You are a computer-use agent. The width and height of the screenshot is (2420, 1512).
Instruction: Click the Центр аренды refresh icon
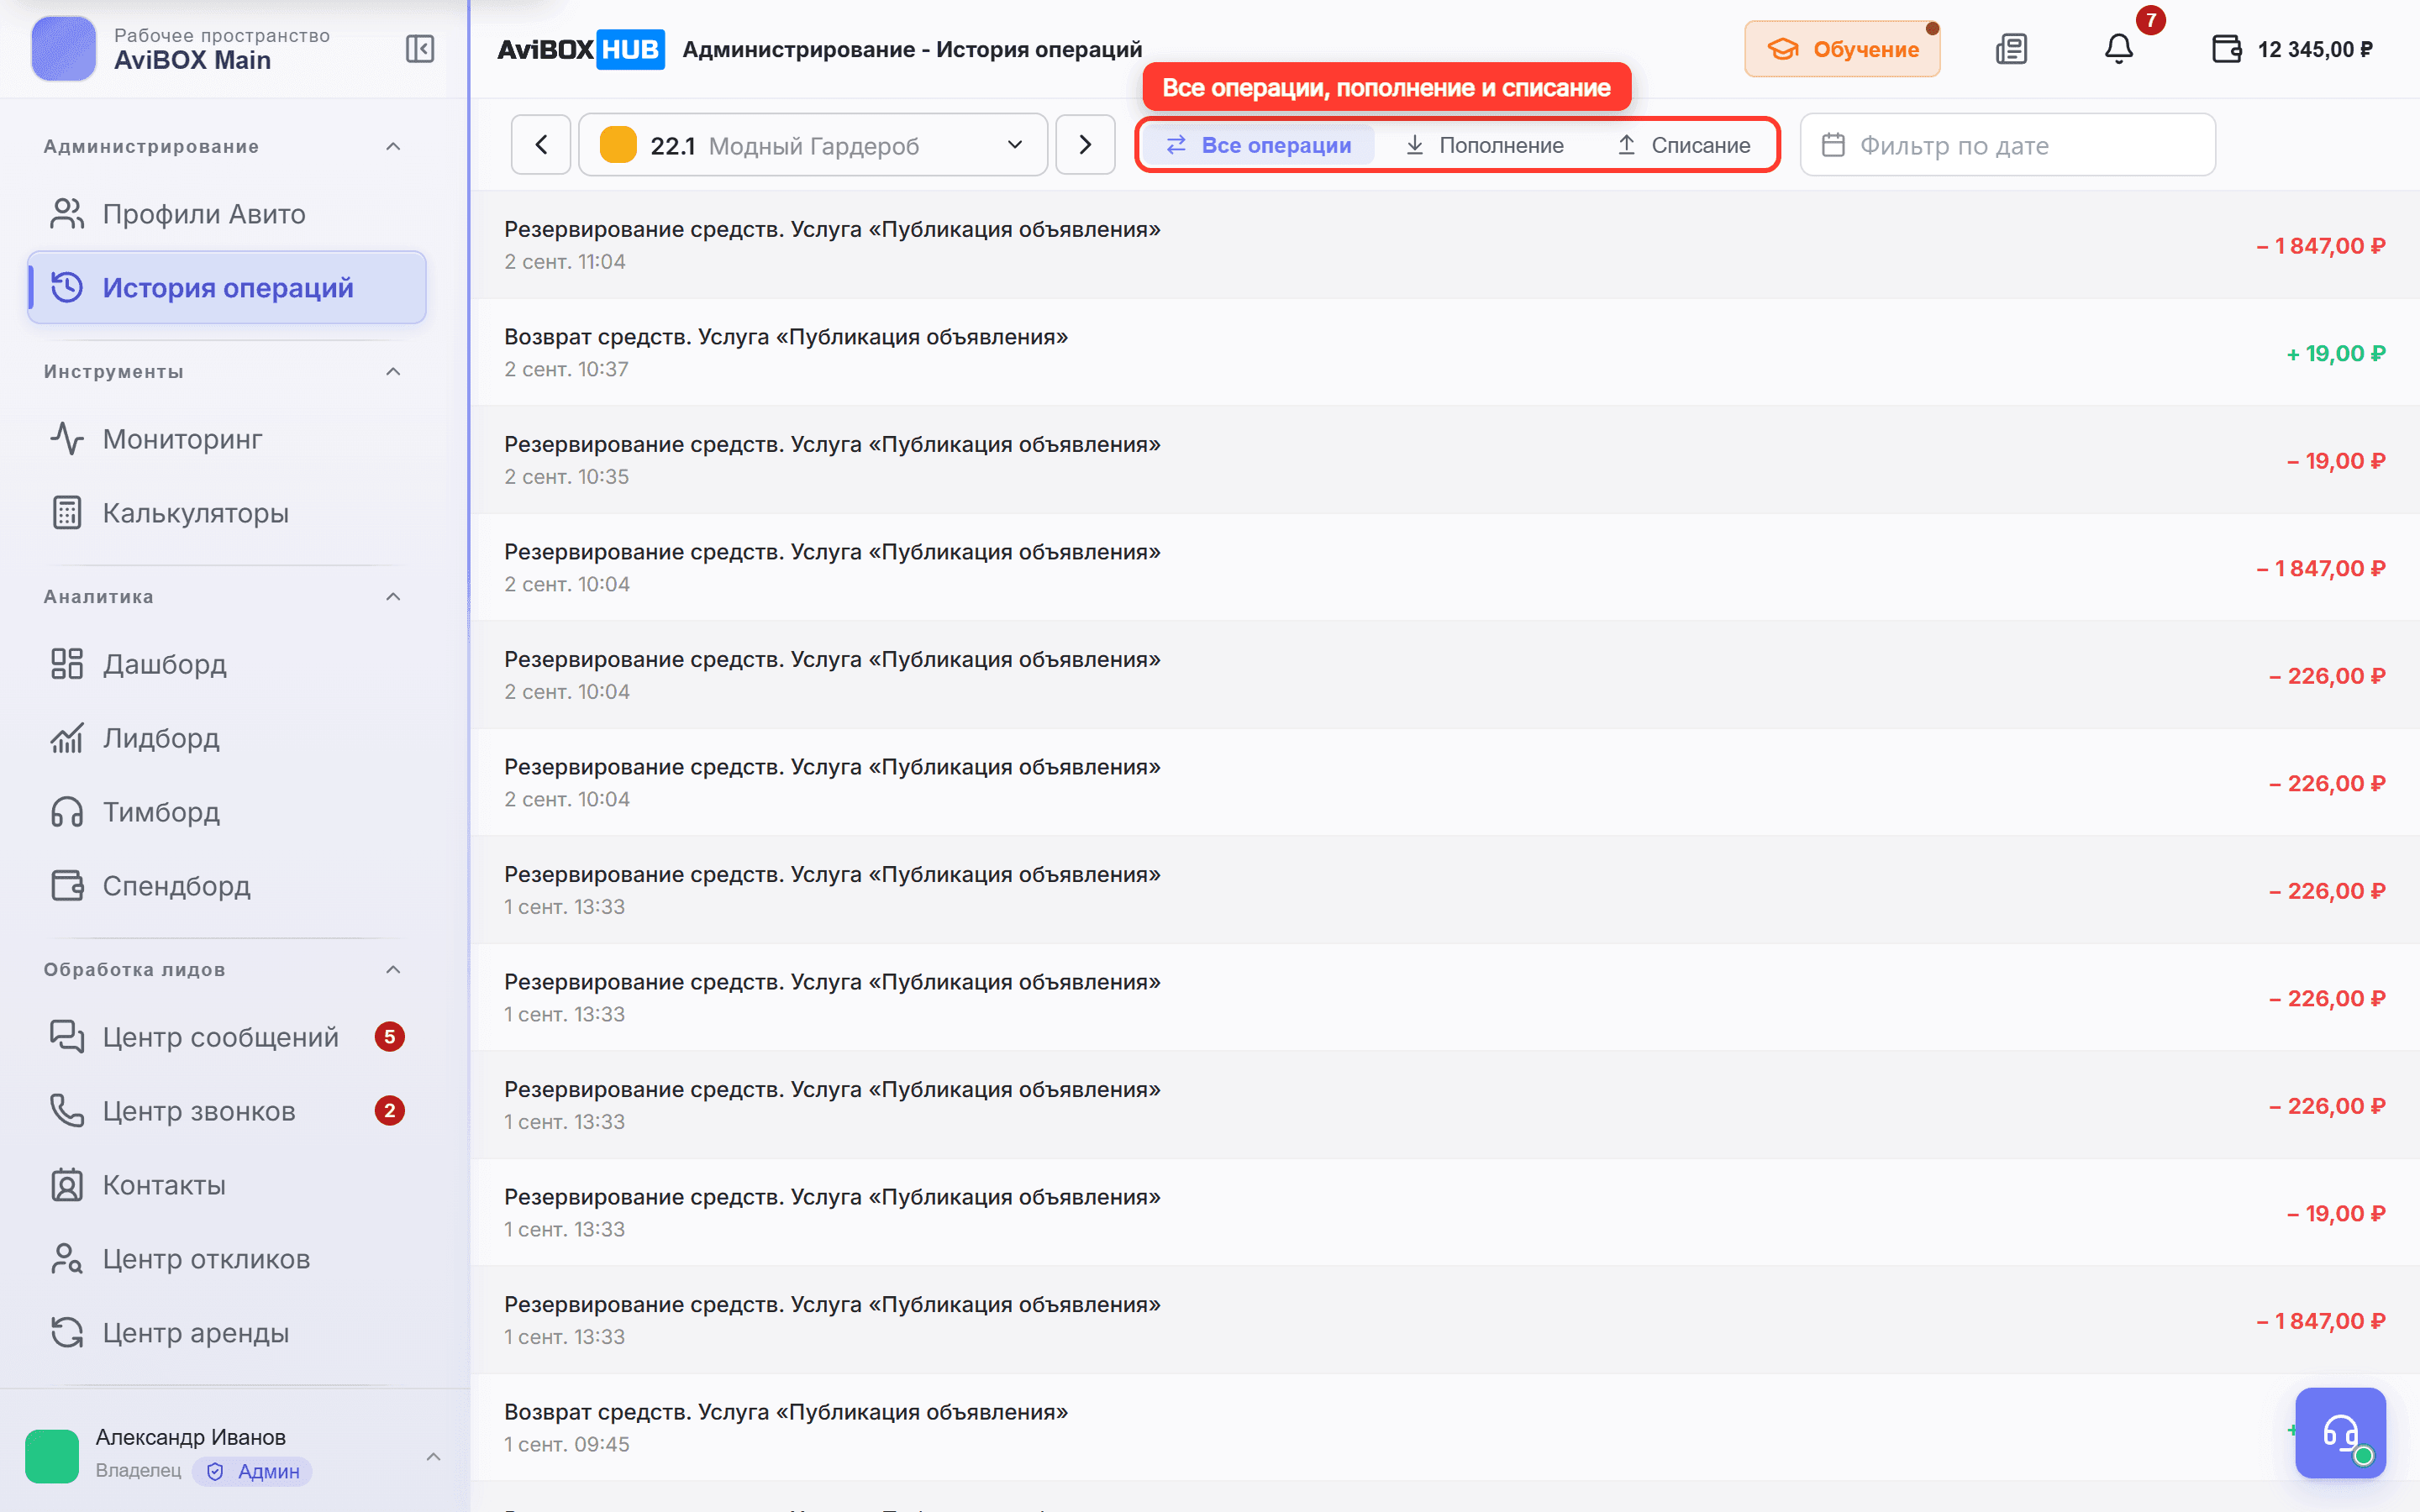click(67, 1333)
